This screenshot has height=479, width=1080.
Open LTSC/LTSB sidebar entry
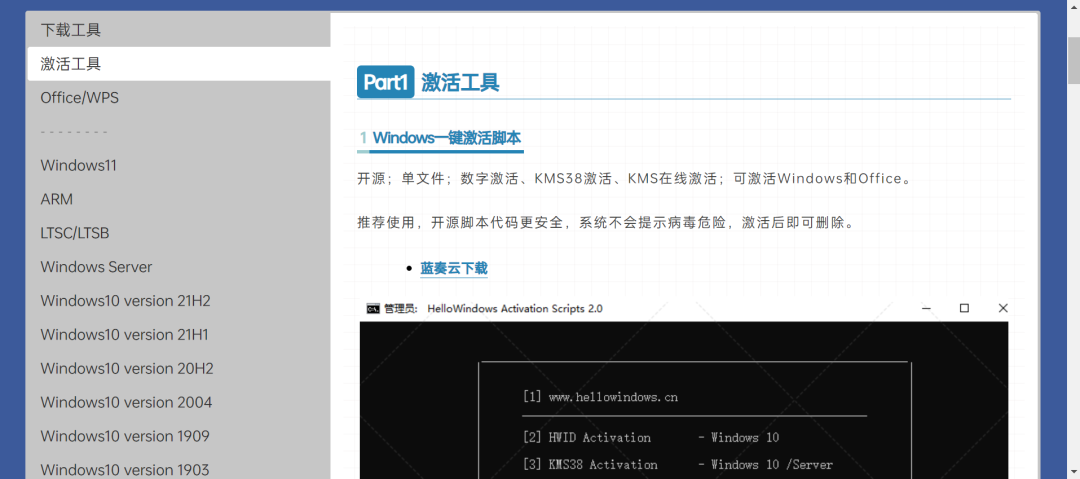point(178,233)
